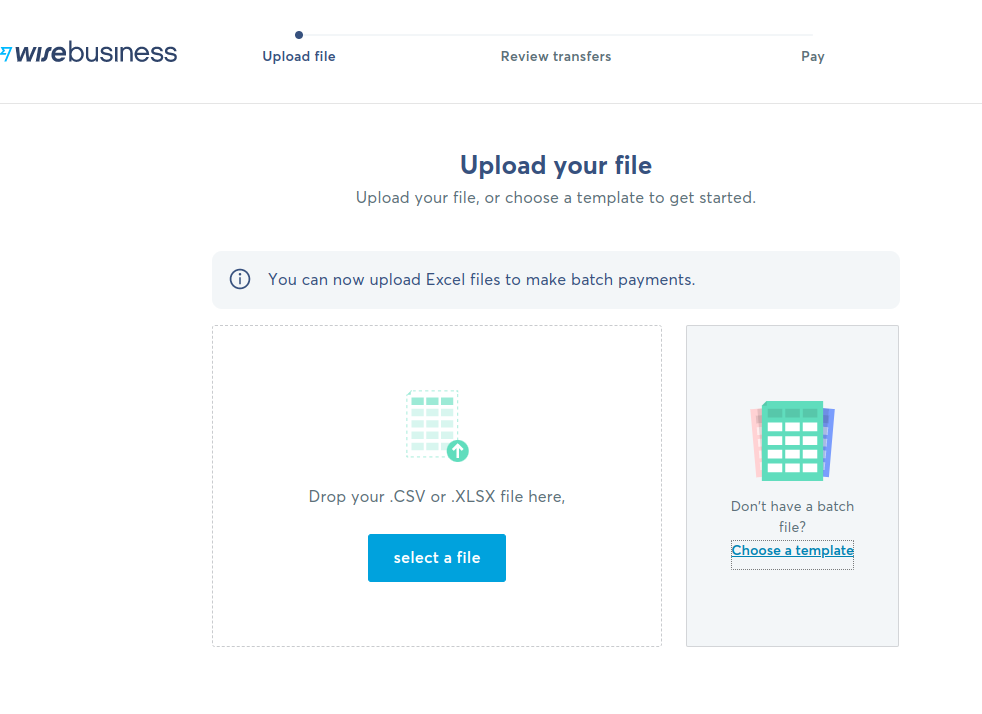Select the Upload file step

click(x=299, y=56)
